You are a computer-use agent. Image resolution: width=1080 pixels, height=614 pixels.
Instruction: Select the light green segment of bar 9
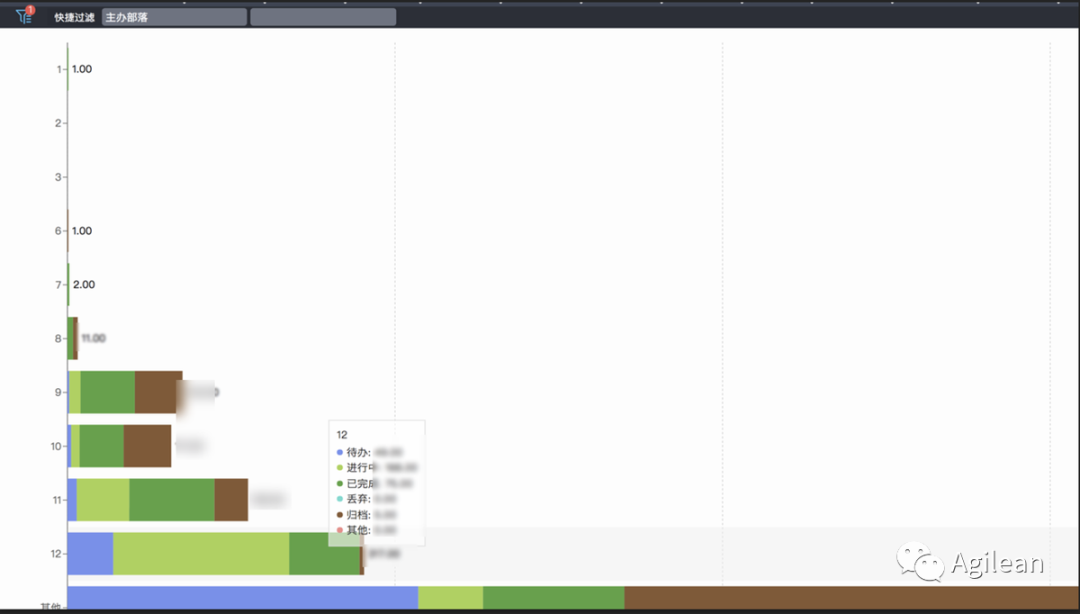74,392
